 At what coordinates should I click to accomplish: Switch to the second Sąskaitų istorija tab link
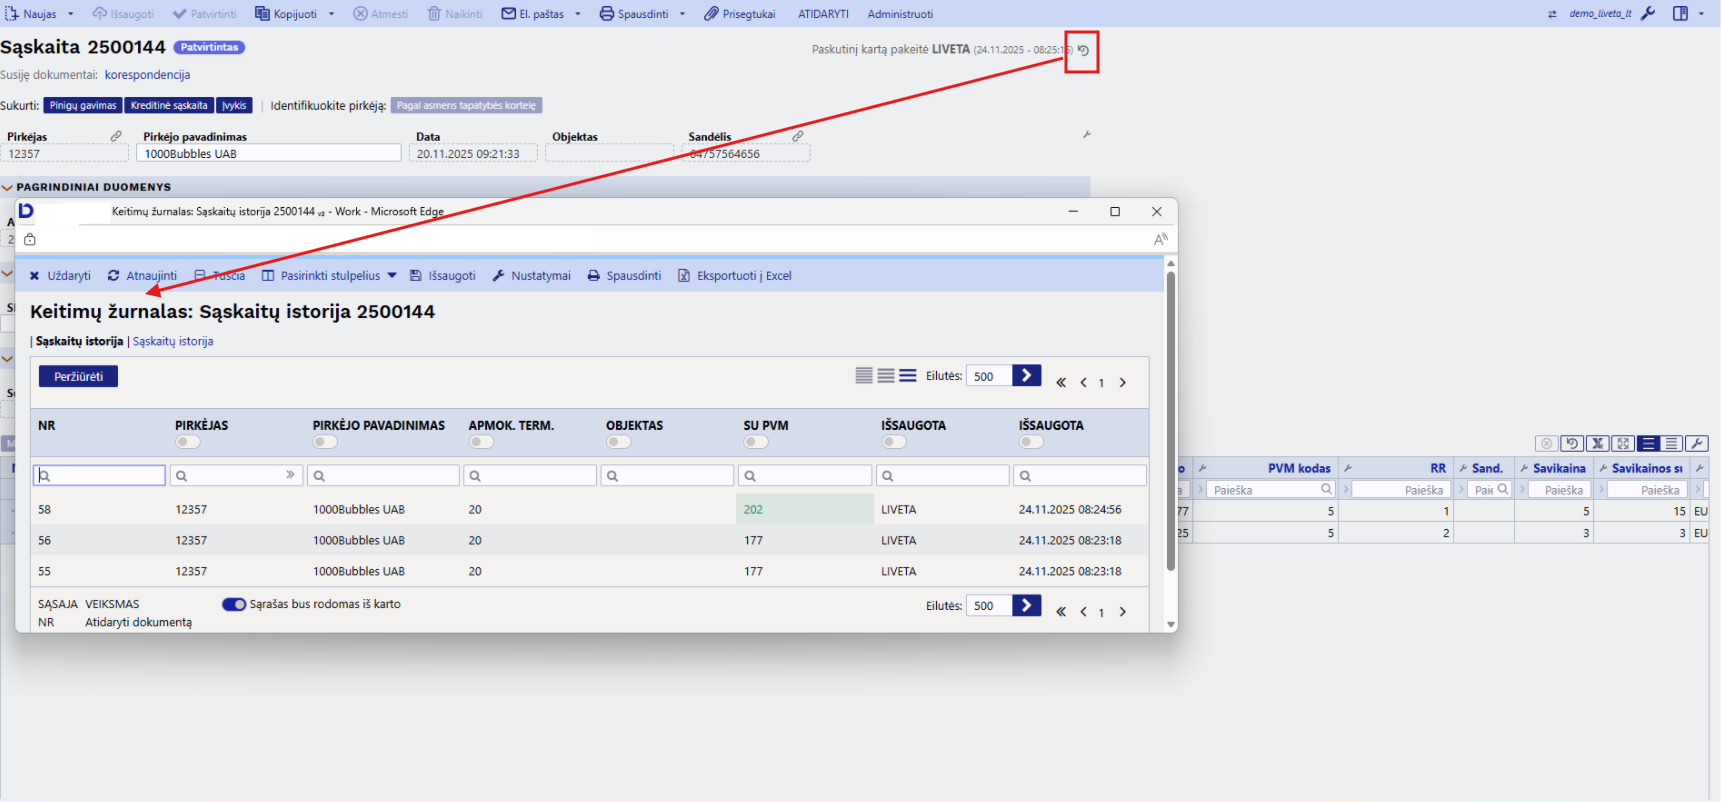pyautogui.click(x=173, y=342)
